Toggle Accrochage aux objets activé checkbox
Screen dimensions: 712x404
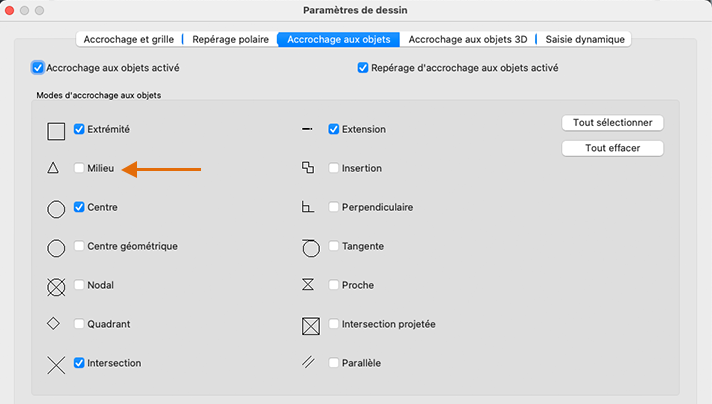click(x=38, y=68)
